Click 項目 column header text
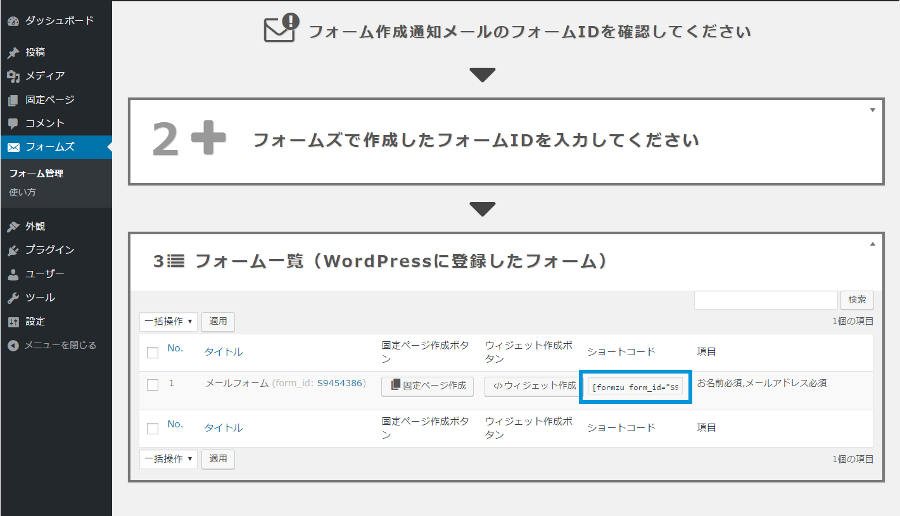 706,352
